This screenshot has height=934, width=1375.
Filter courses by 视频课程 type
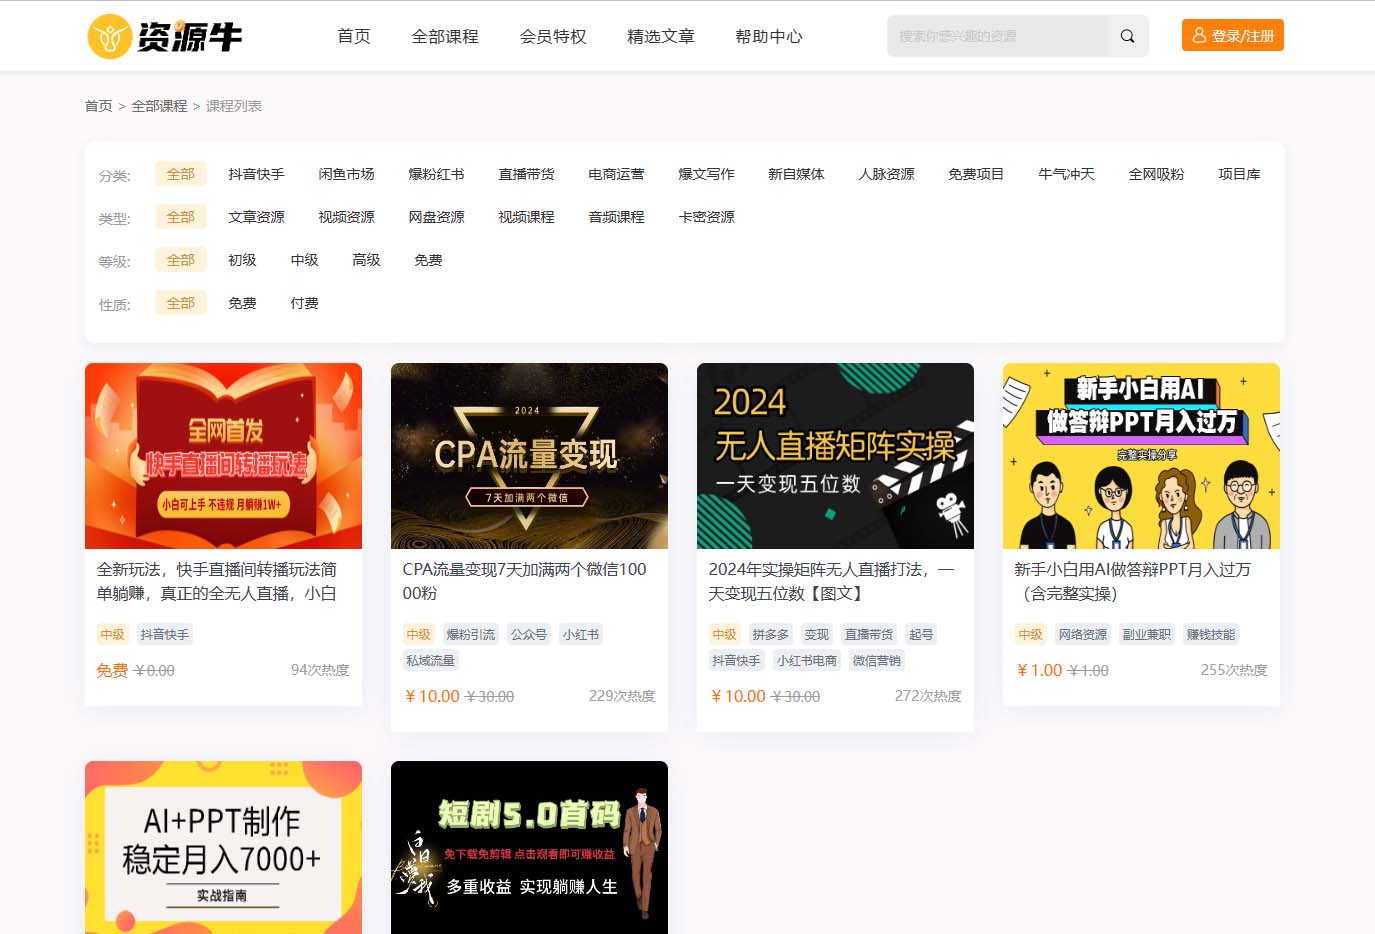tap(525, 216)
